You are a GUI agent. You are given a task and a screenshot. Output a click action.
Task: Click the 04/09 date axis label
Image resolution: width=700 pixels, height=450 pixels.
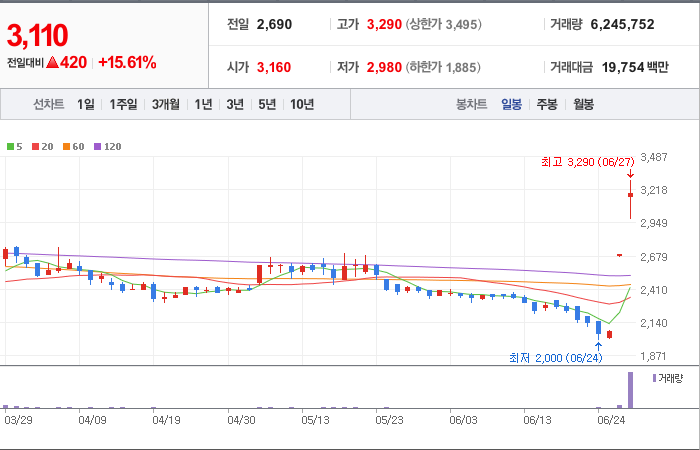tap(92, 421)
